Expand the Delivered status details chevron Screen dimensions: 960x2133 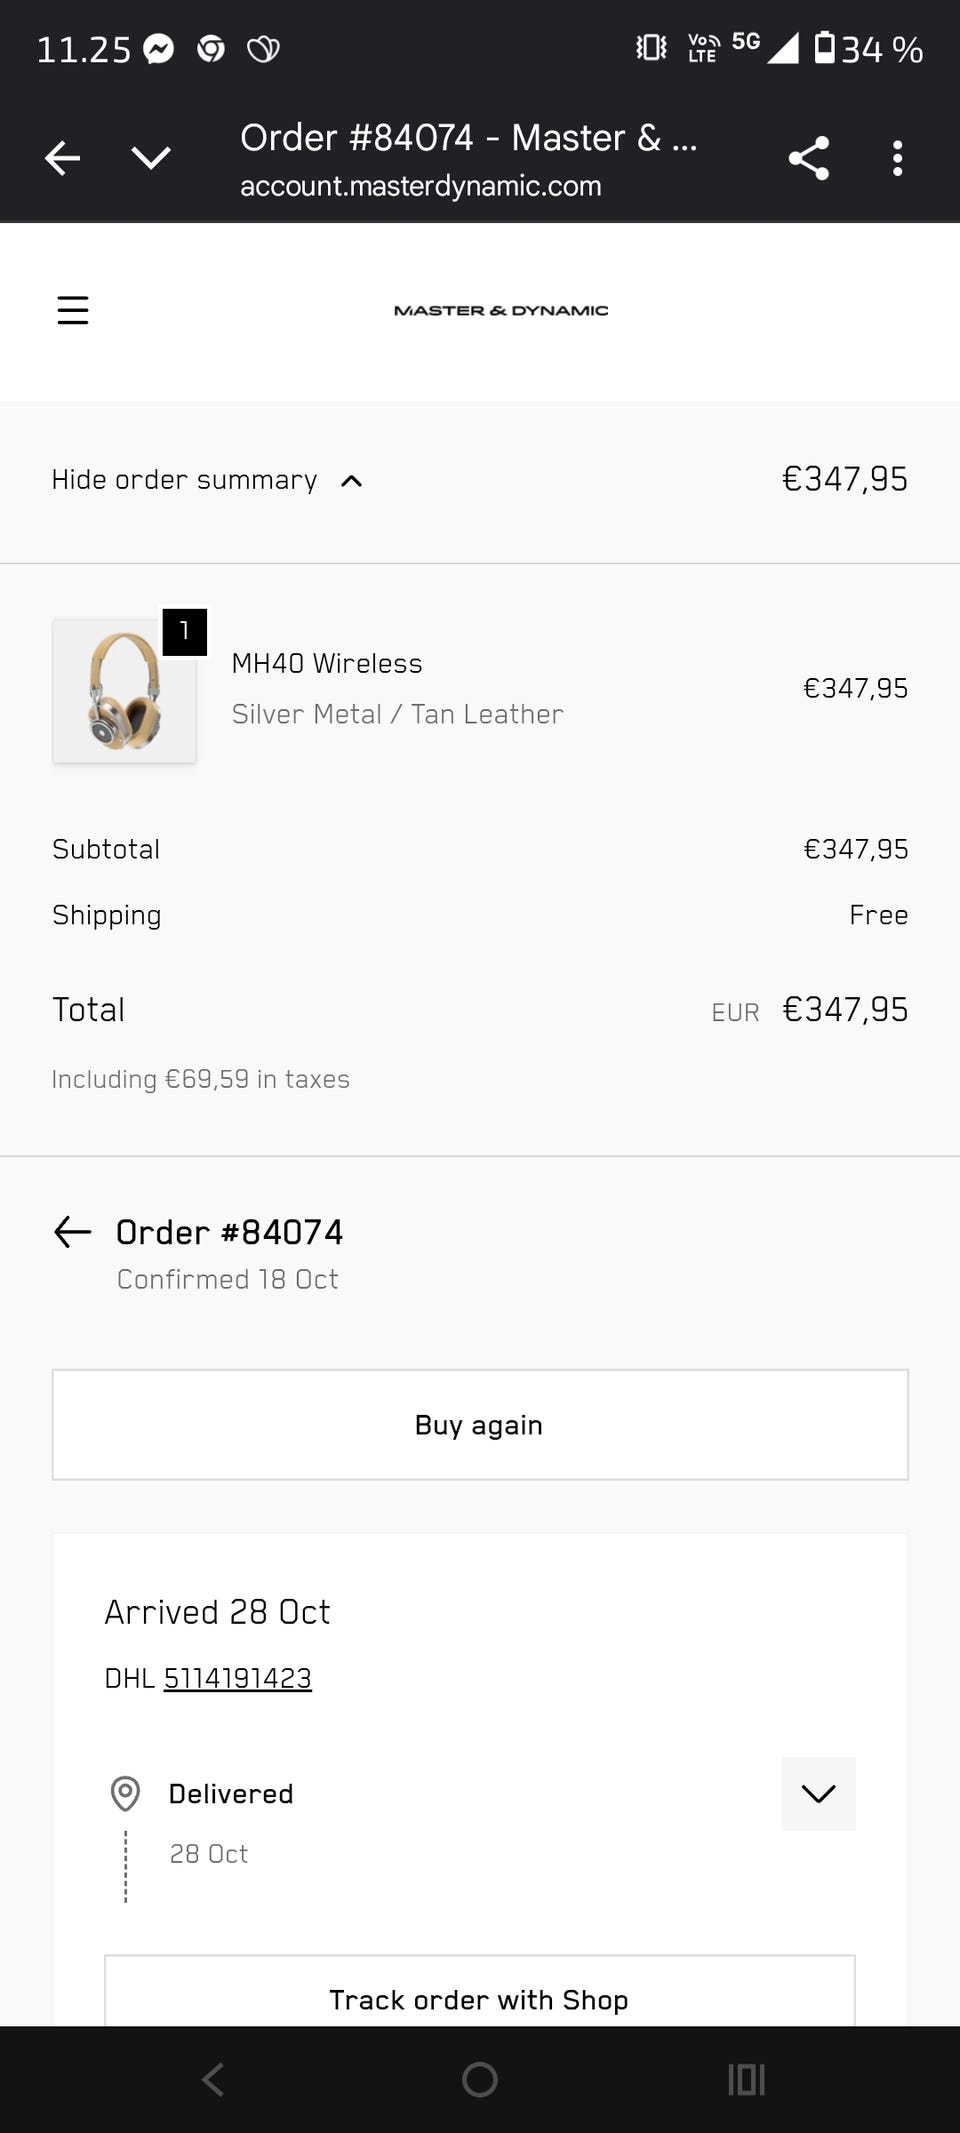818,1793
